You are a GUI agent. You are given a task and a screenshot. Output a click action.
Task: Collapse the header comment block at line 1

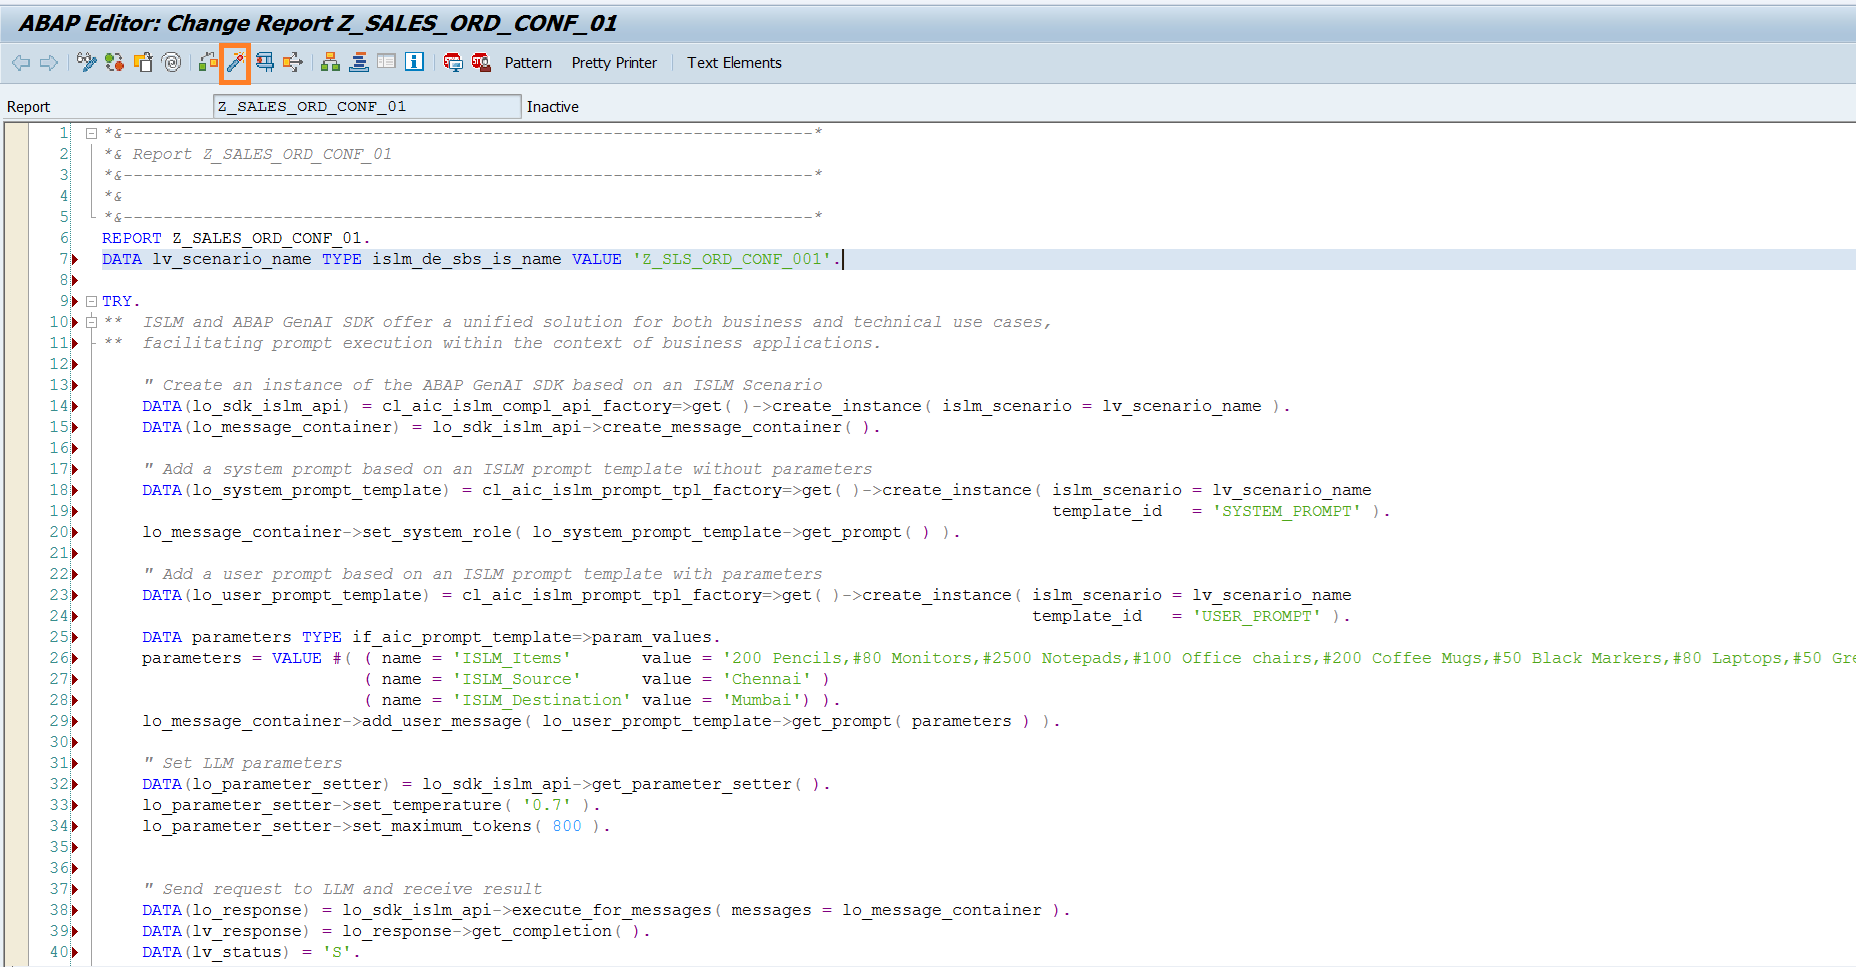91,133
